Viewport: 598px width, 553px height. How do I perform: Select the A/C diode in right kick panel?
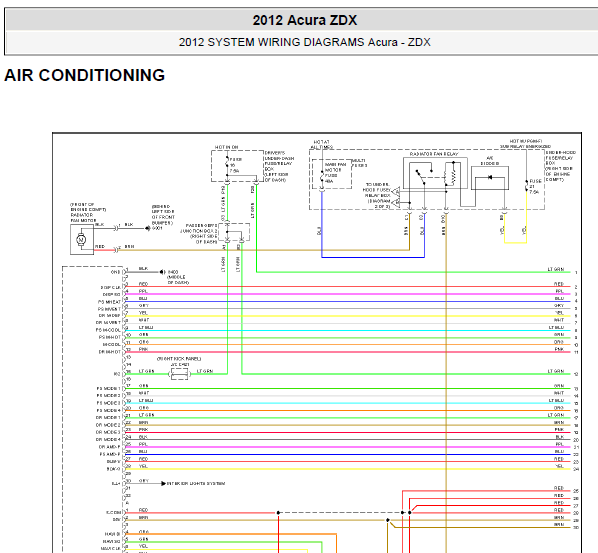[x=179, y=374]
